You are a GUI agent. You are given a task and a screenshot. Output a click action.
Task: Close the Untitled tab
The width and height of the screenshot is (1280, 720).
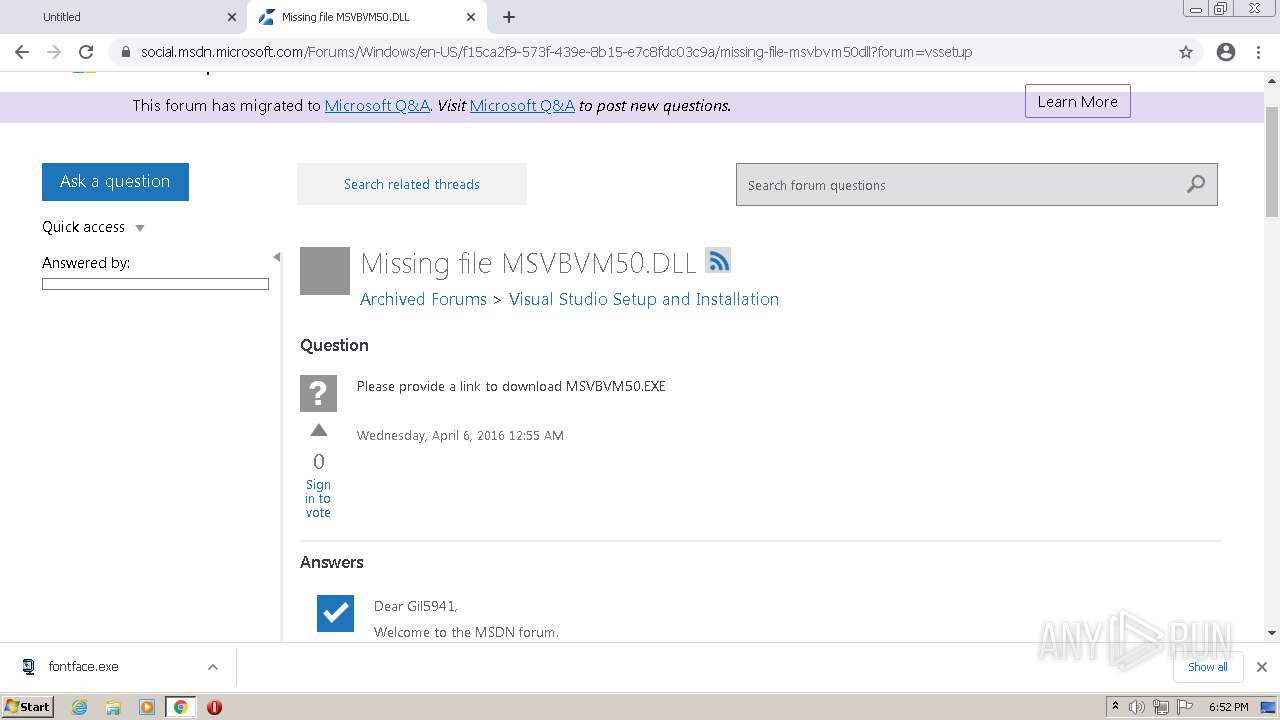point(232,17)
